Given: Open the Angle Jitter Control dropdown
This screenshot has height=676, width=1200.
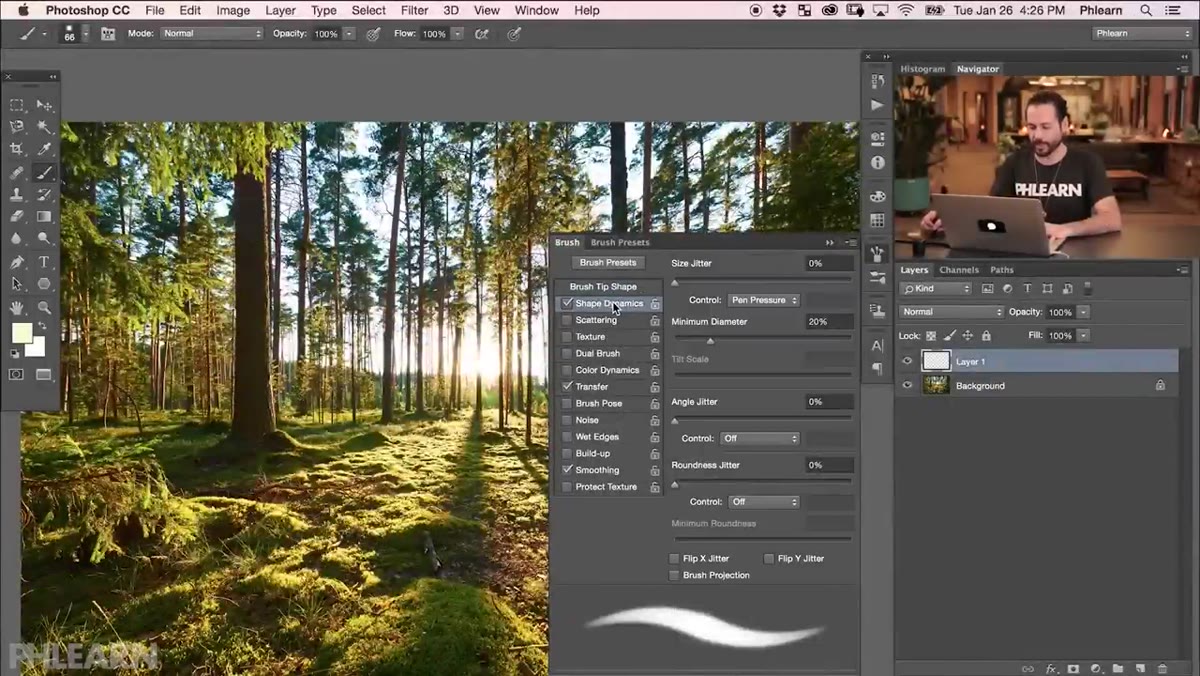Looking at the screenshot, I should click(760, 438).
